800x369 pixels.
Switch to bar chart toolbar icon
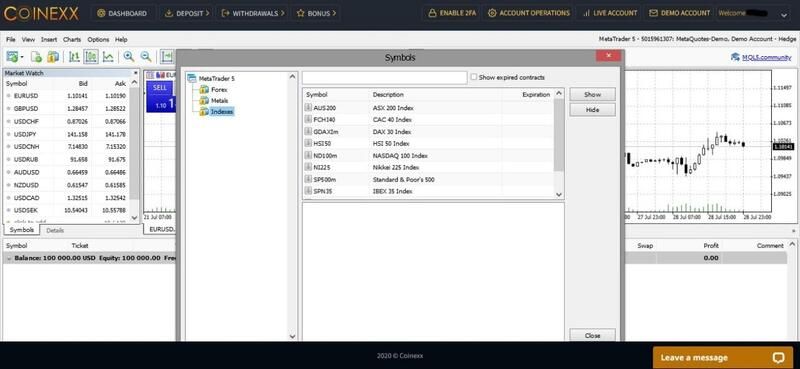(74, 57)
